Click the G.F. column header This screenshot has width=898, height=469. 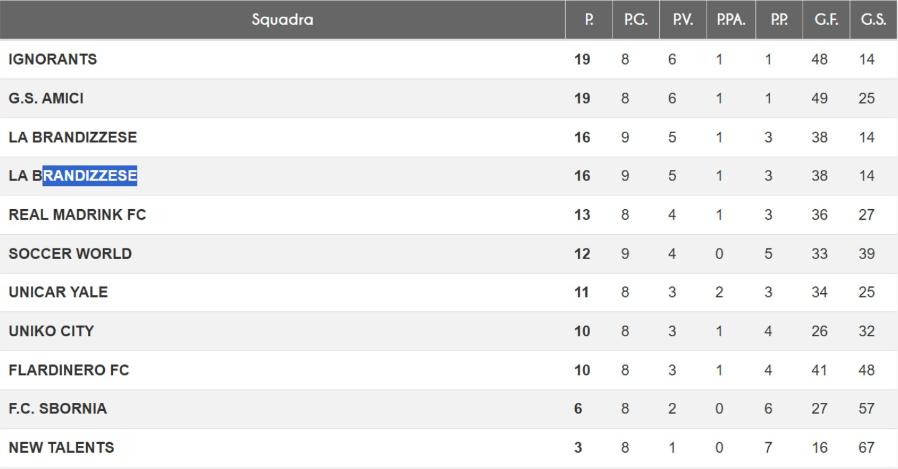pos(826,20)
